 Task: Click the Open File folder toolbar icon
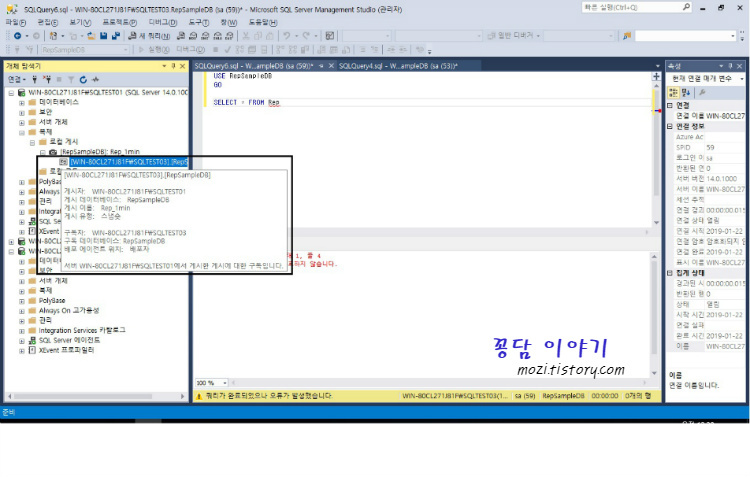(91, 36)
